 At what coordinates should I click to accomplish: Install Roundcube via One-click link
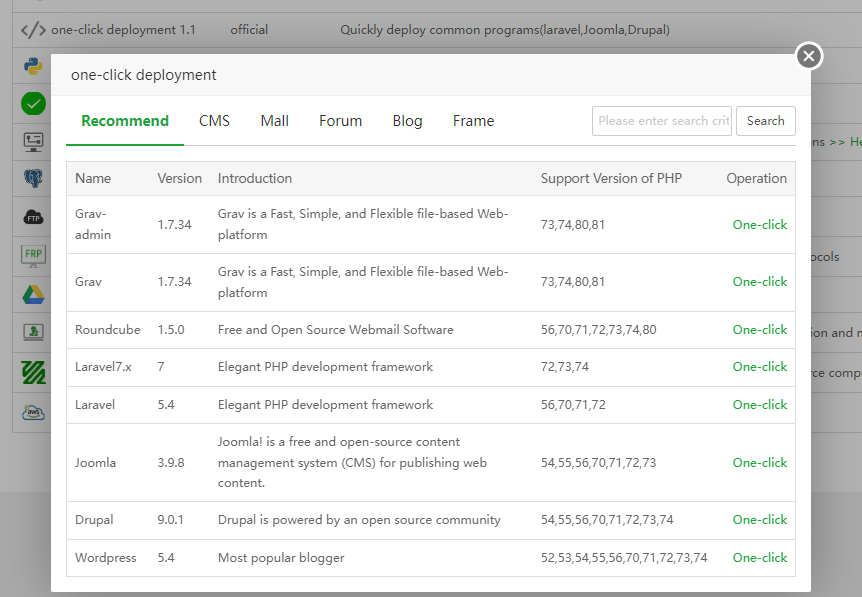pos(759,330)
